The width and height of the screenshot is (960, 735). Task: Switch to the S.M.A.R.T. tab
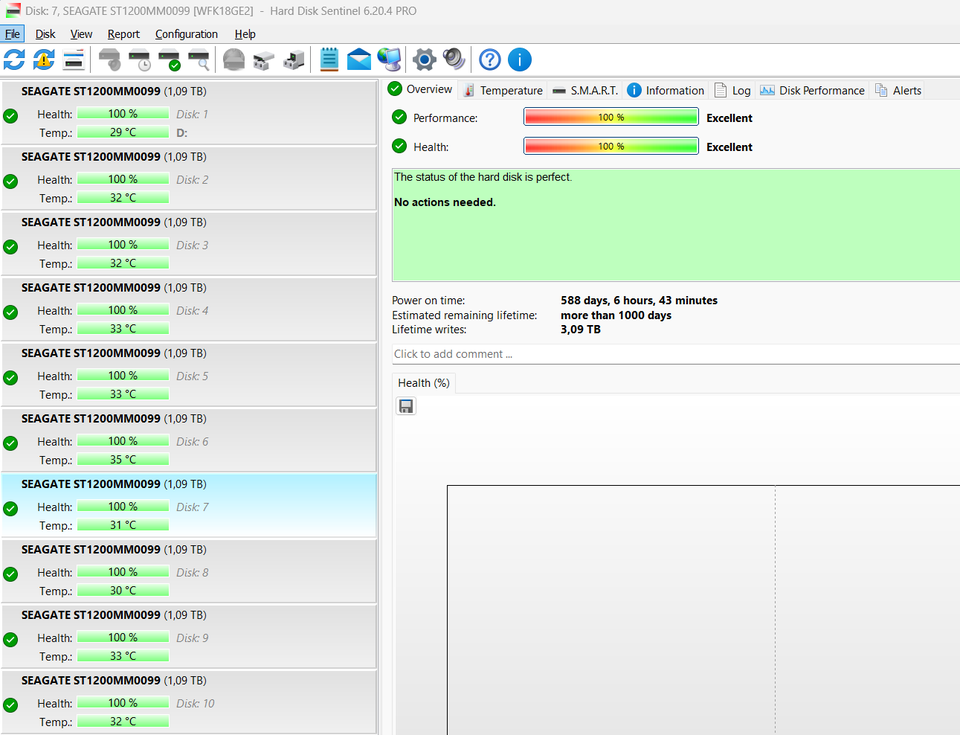[x=585, y=91]
